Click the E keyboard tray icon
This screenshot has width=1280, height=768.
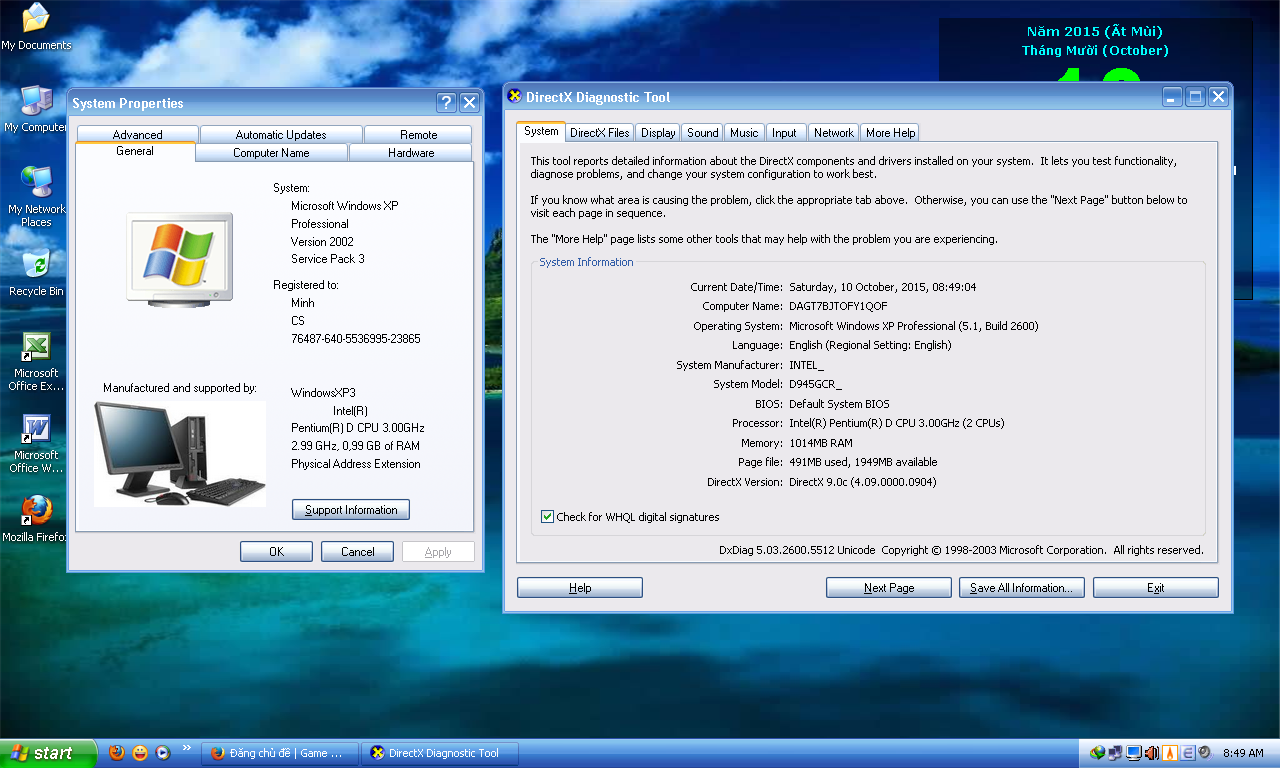tap(1188, 753)
